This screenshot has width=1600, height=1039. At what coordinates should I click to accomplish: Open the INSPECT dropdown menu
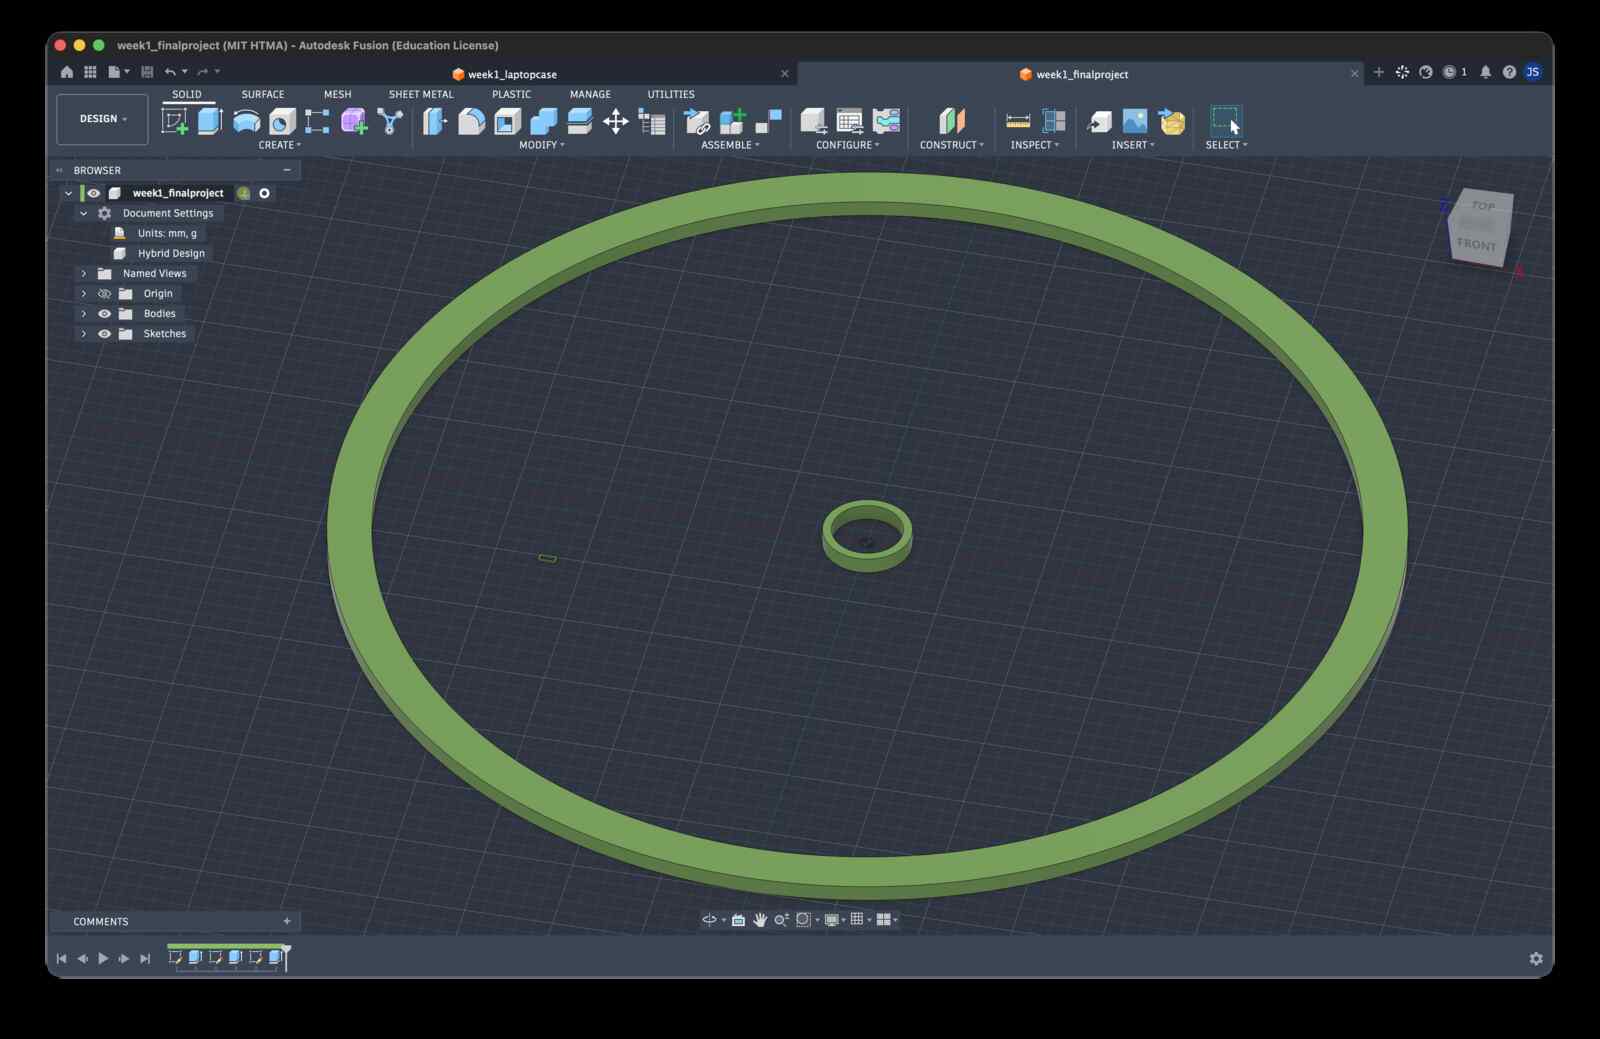click(1034, 145)
